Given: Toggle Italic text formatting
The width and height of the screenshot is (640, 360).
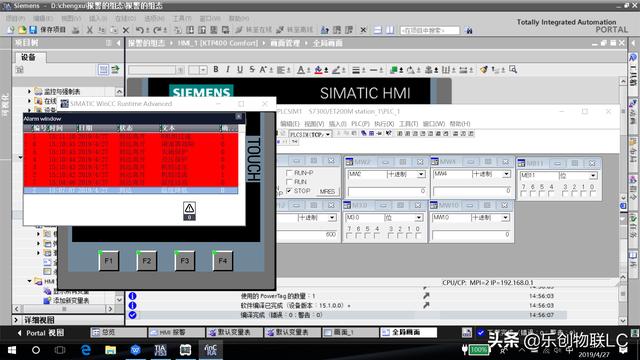Looking at the screenshot, I should [228, 70].
